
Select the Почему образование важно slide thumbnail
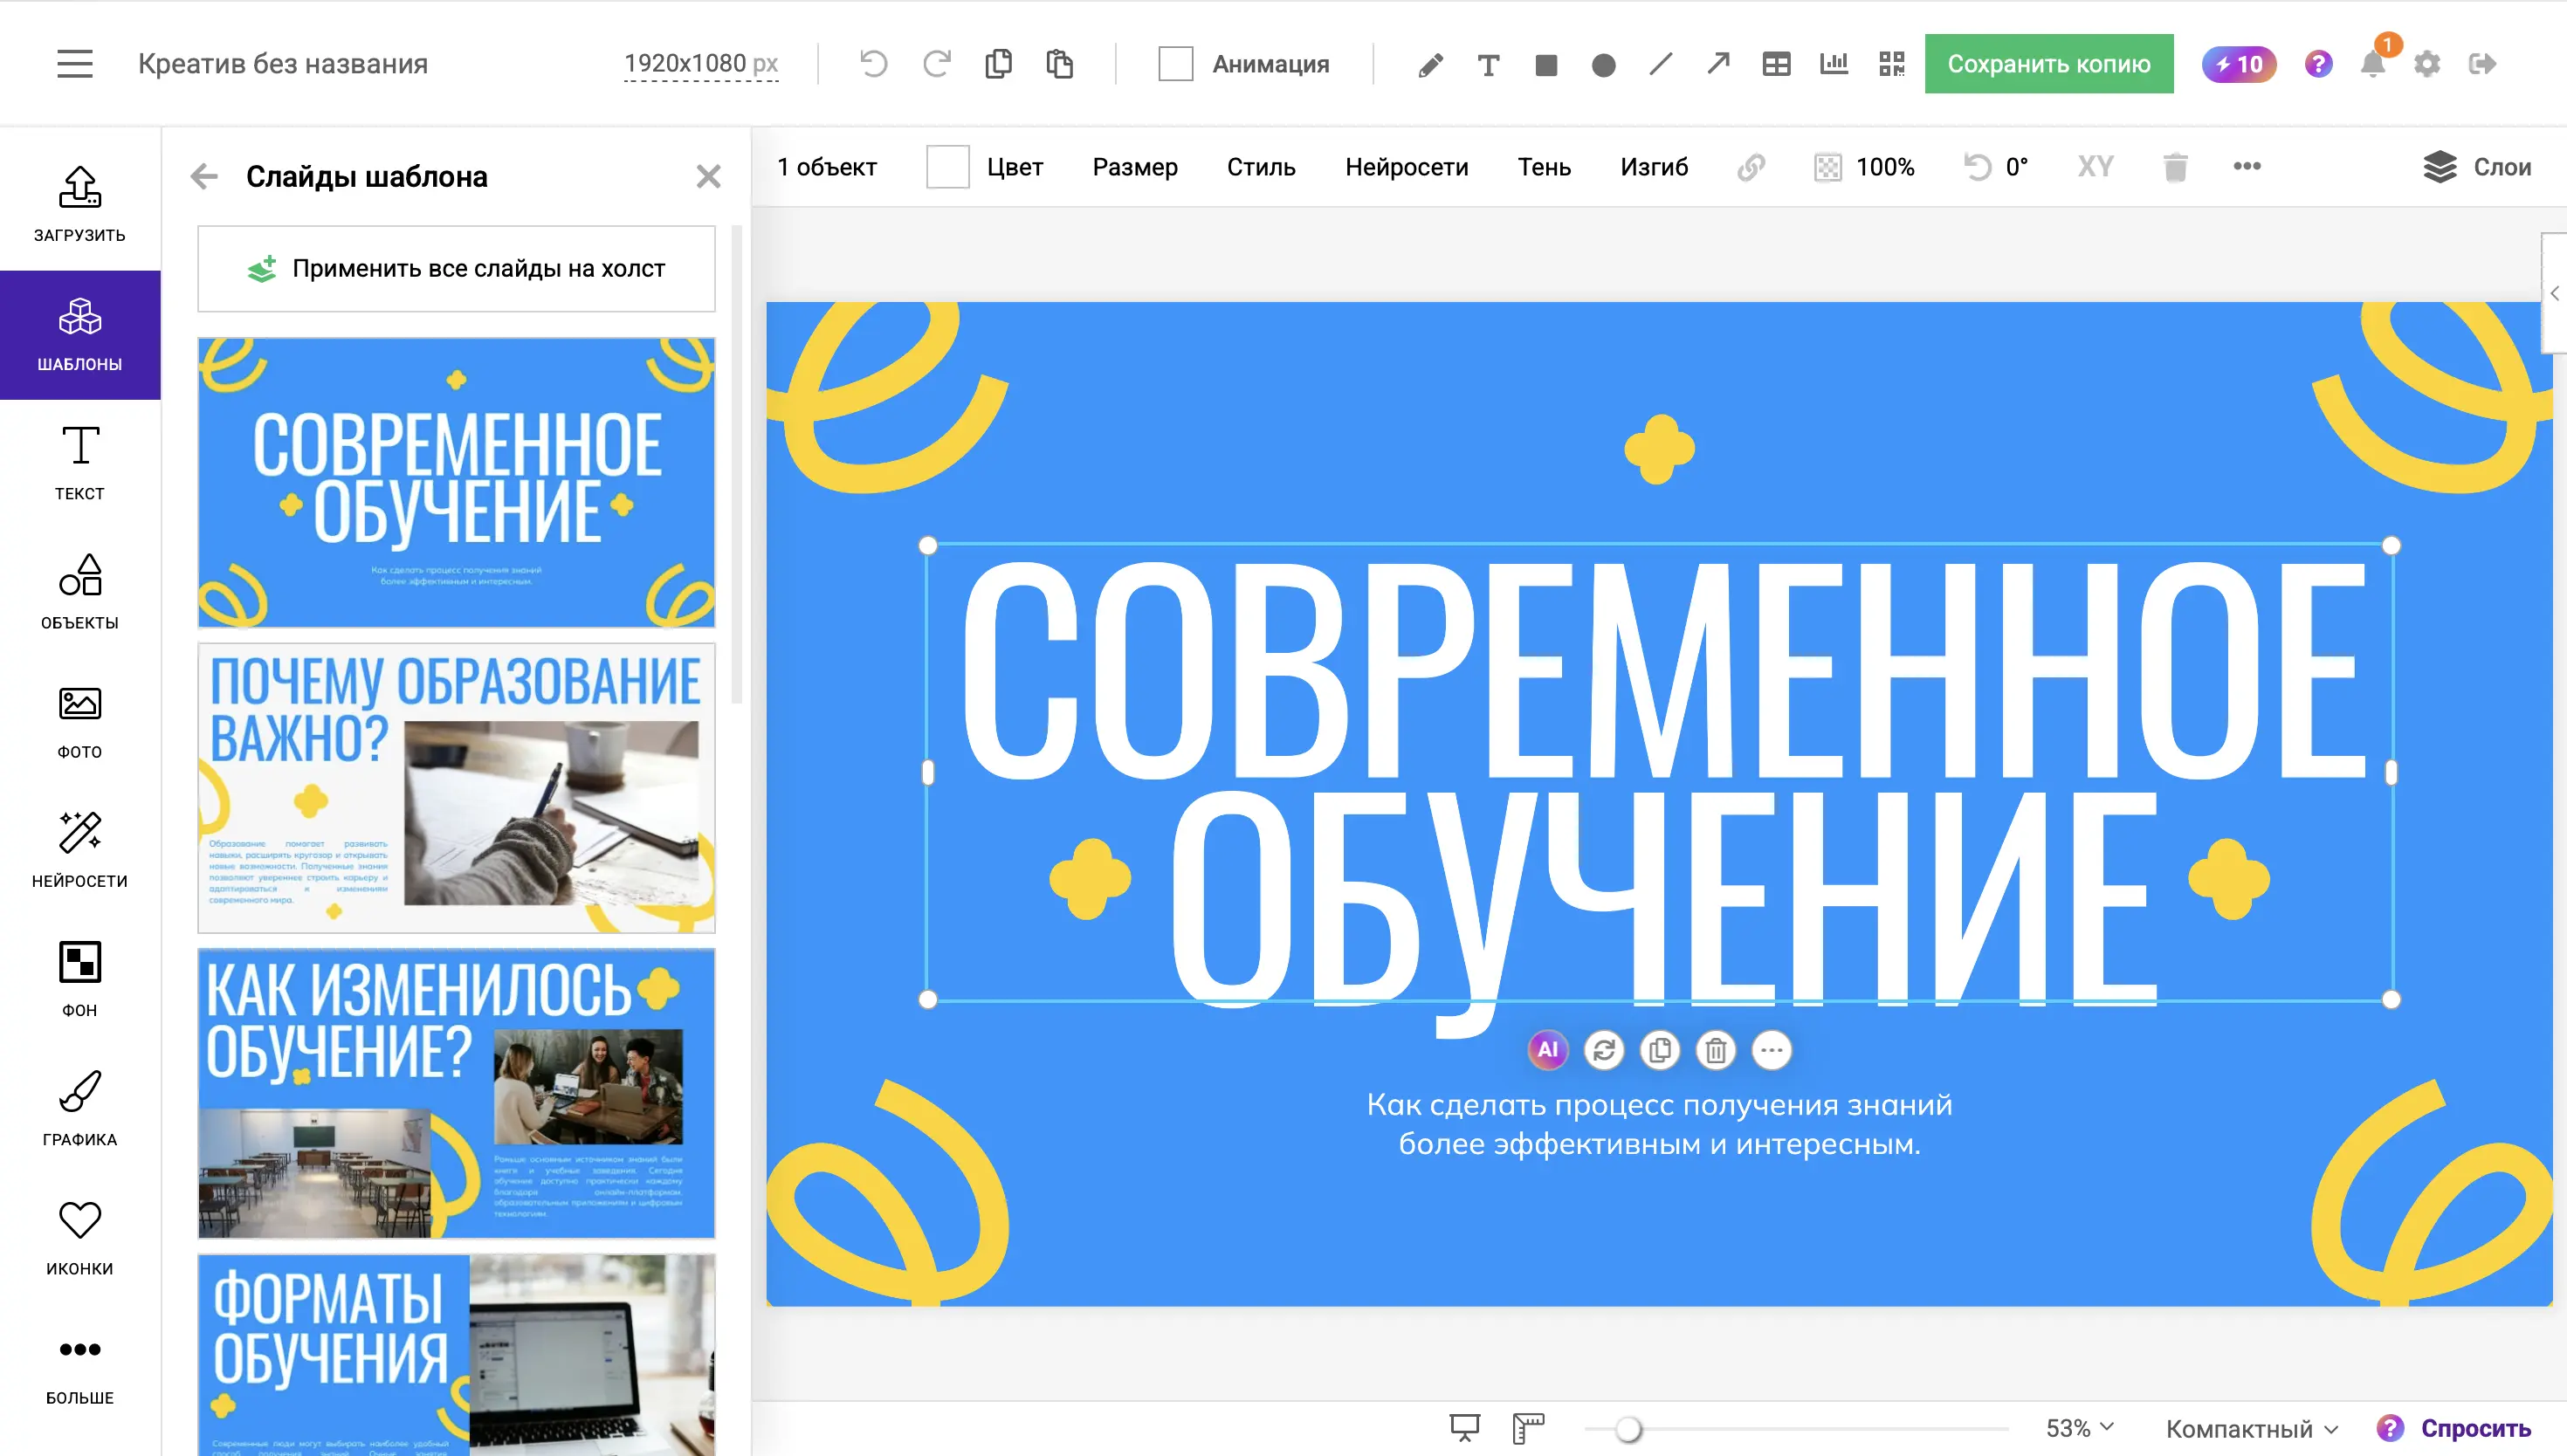click(456, 789)
